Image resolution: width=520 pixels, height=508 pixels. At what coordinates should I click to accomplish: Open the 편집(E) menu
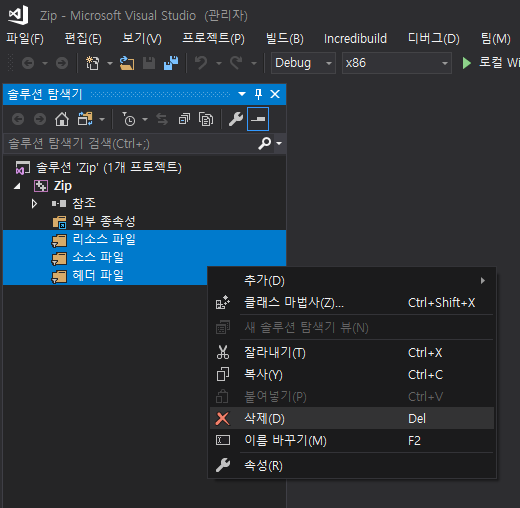(x=83, y=39)
